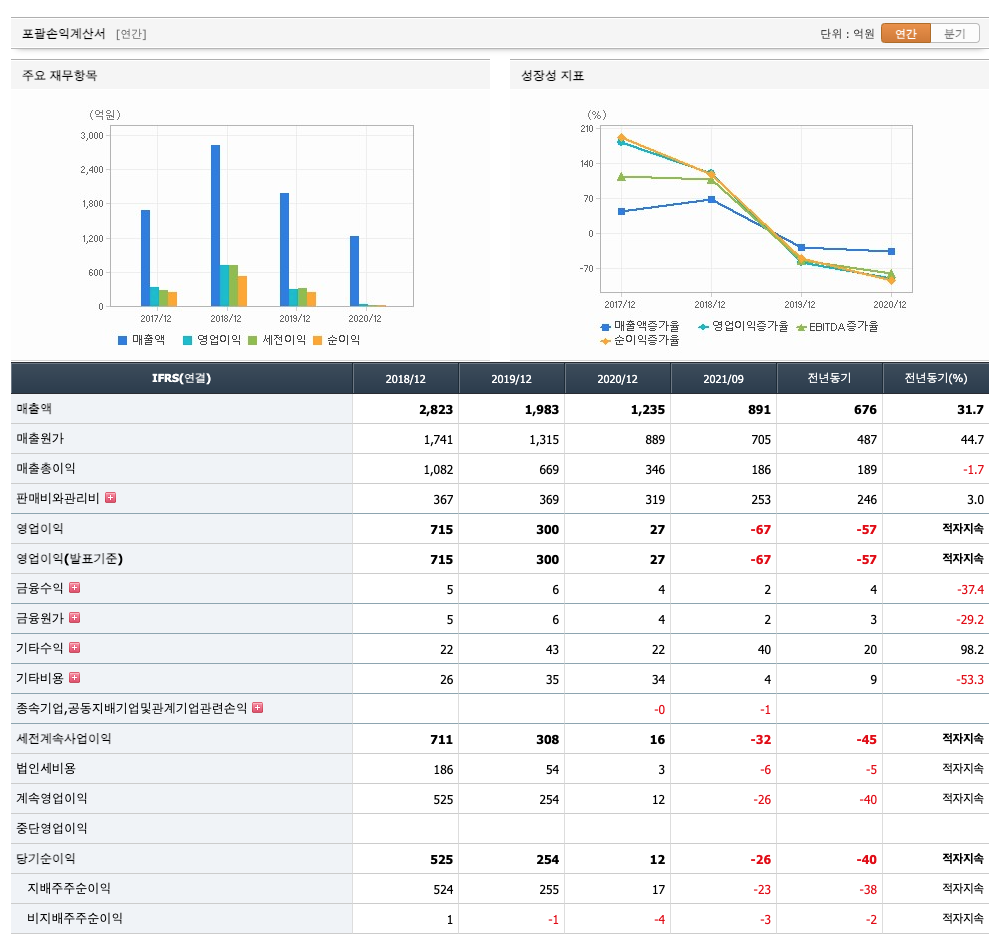Click the 2017/12 blue 매출액 bar

(145, 258)
